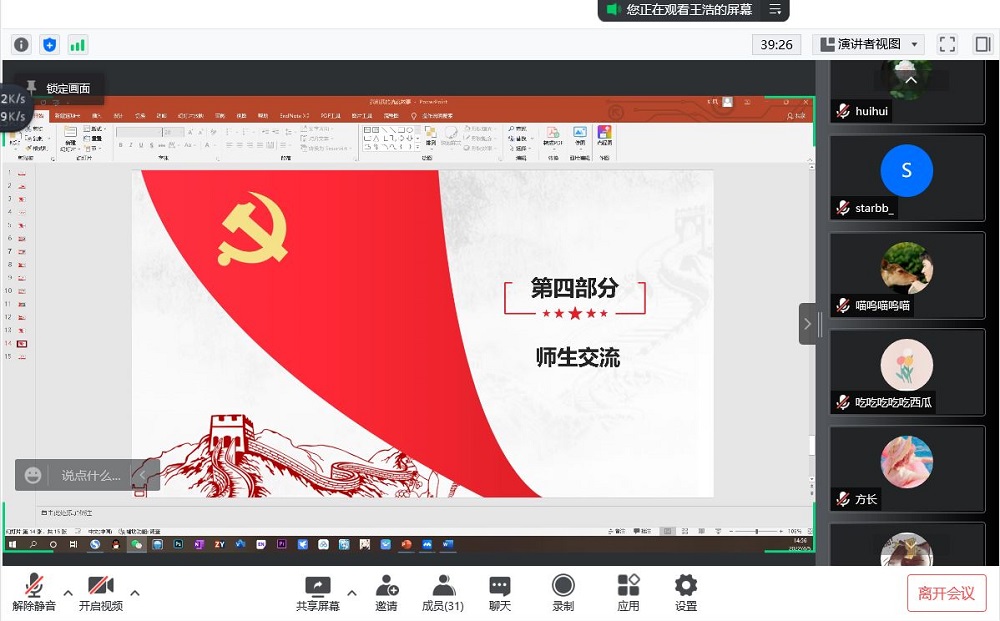
Task: Check the green network signal icon
Action: [77, 44]
